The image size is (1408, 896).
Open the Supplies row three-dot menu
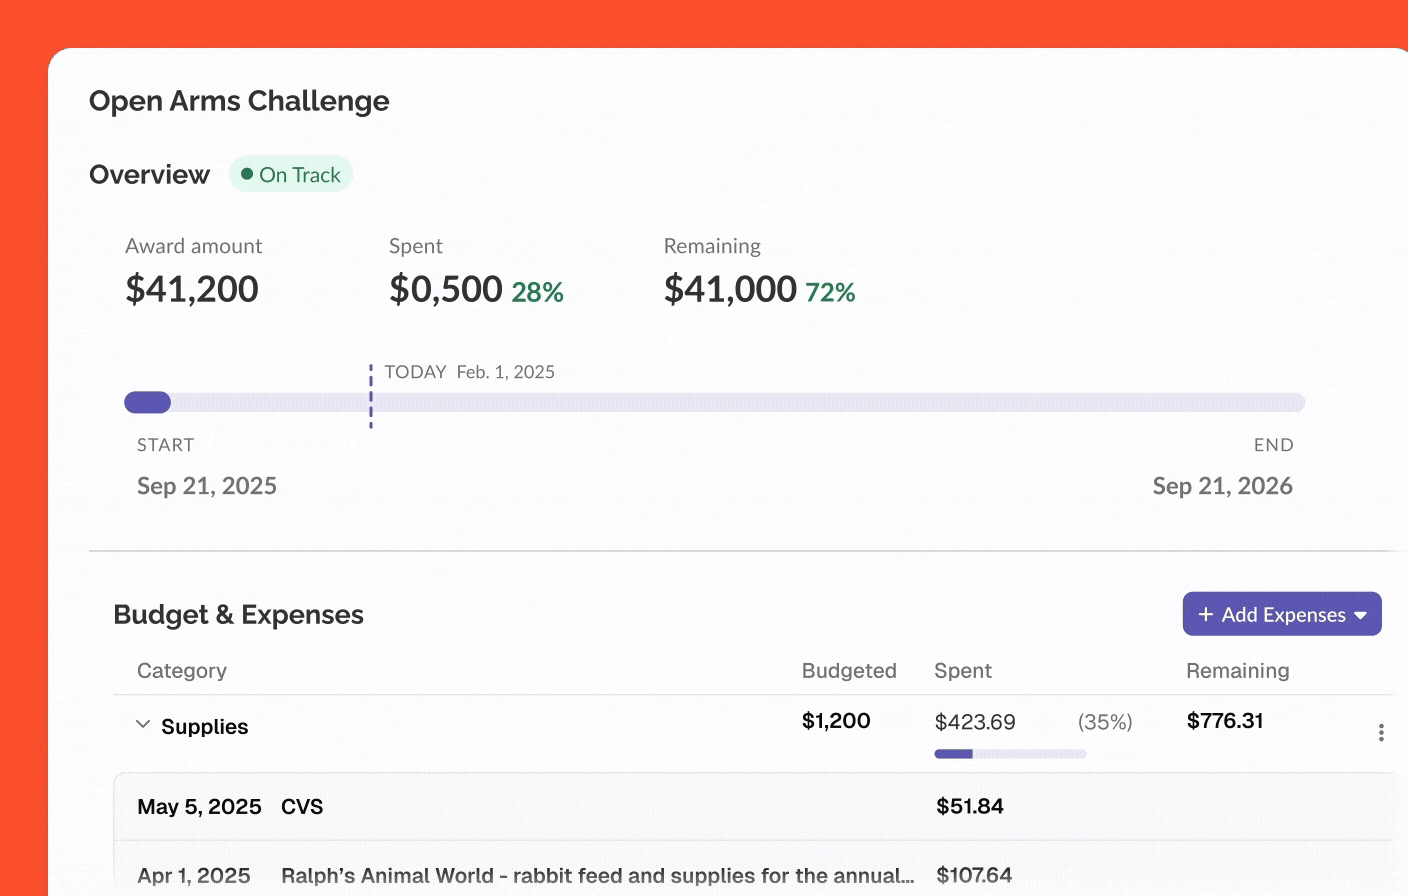coord(1381,733)
